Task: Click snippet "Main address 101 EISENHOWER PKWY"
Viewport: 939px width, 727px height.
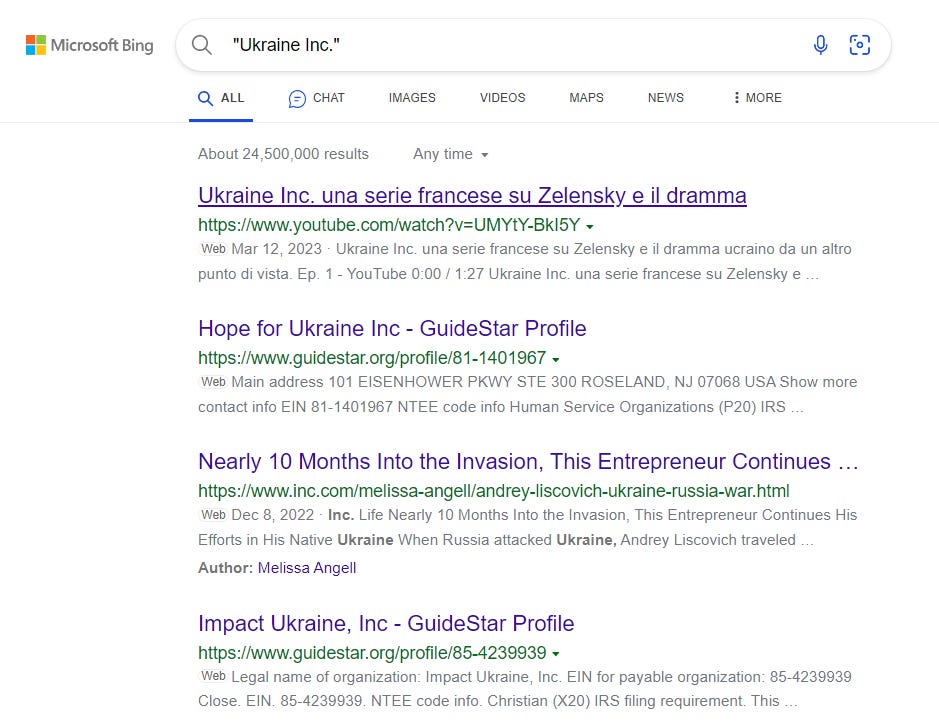Action: (372, 381)
